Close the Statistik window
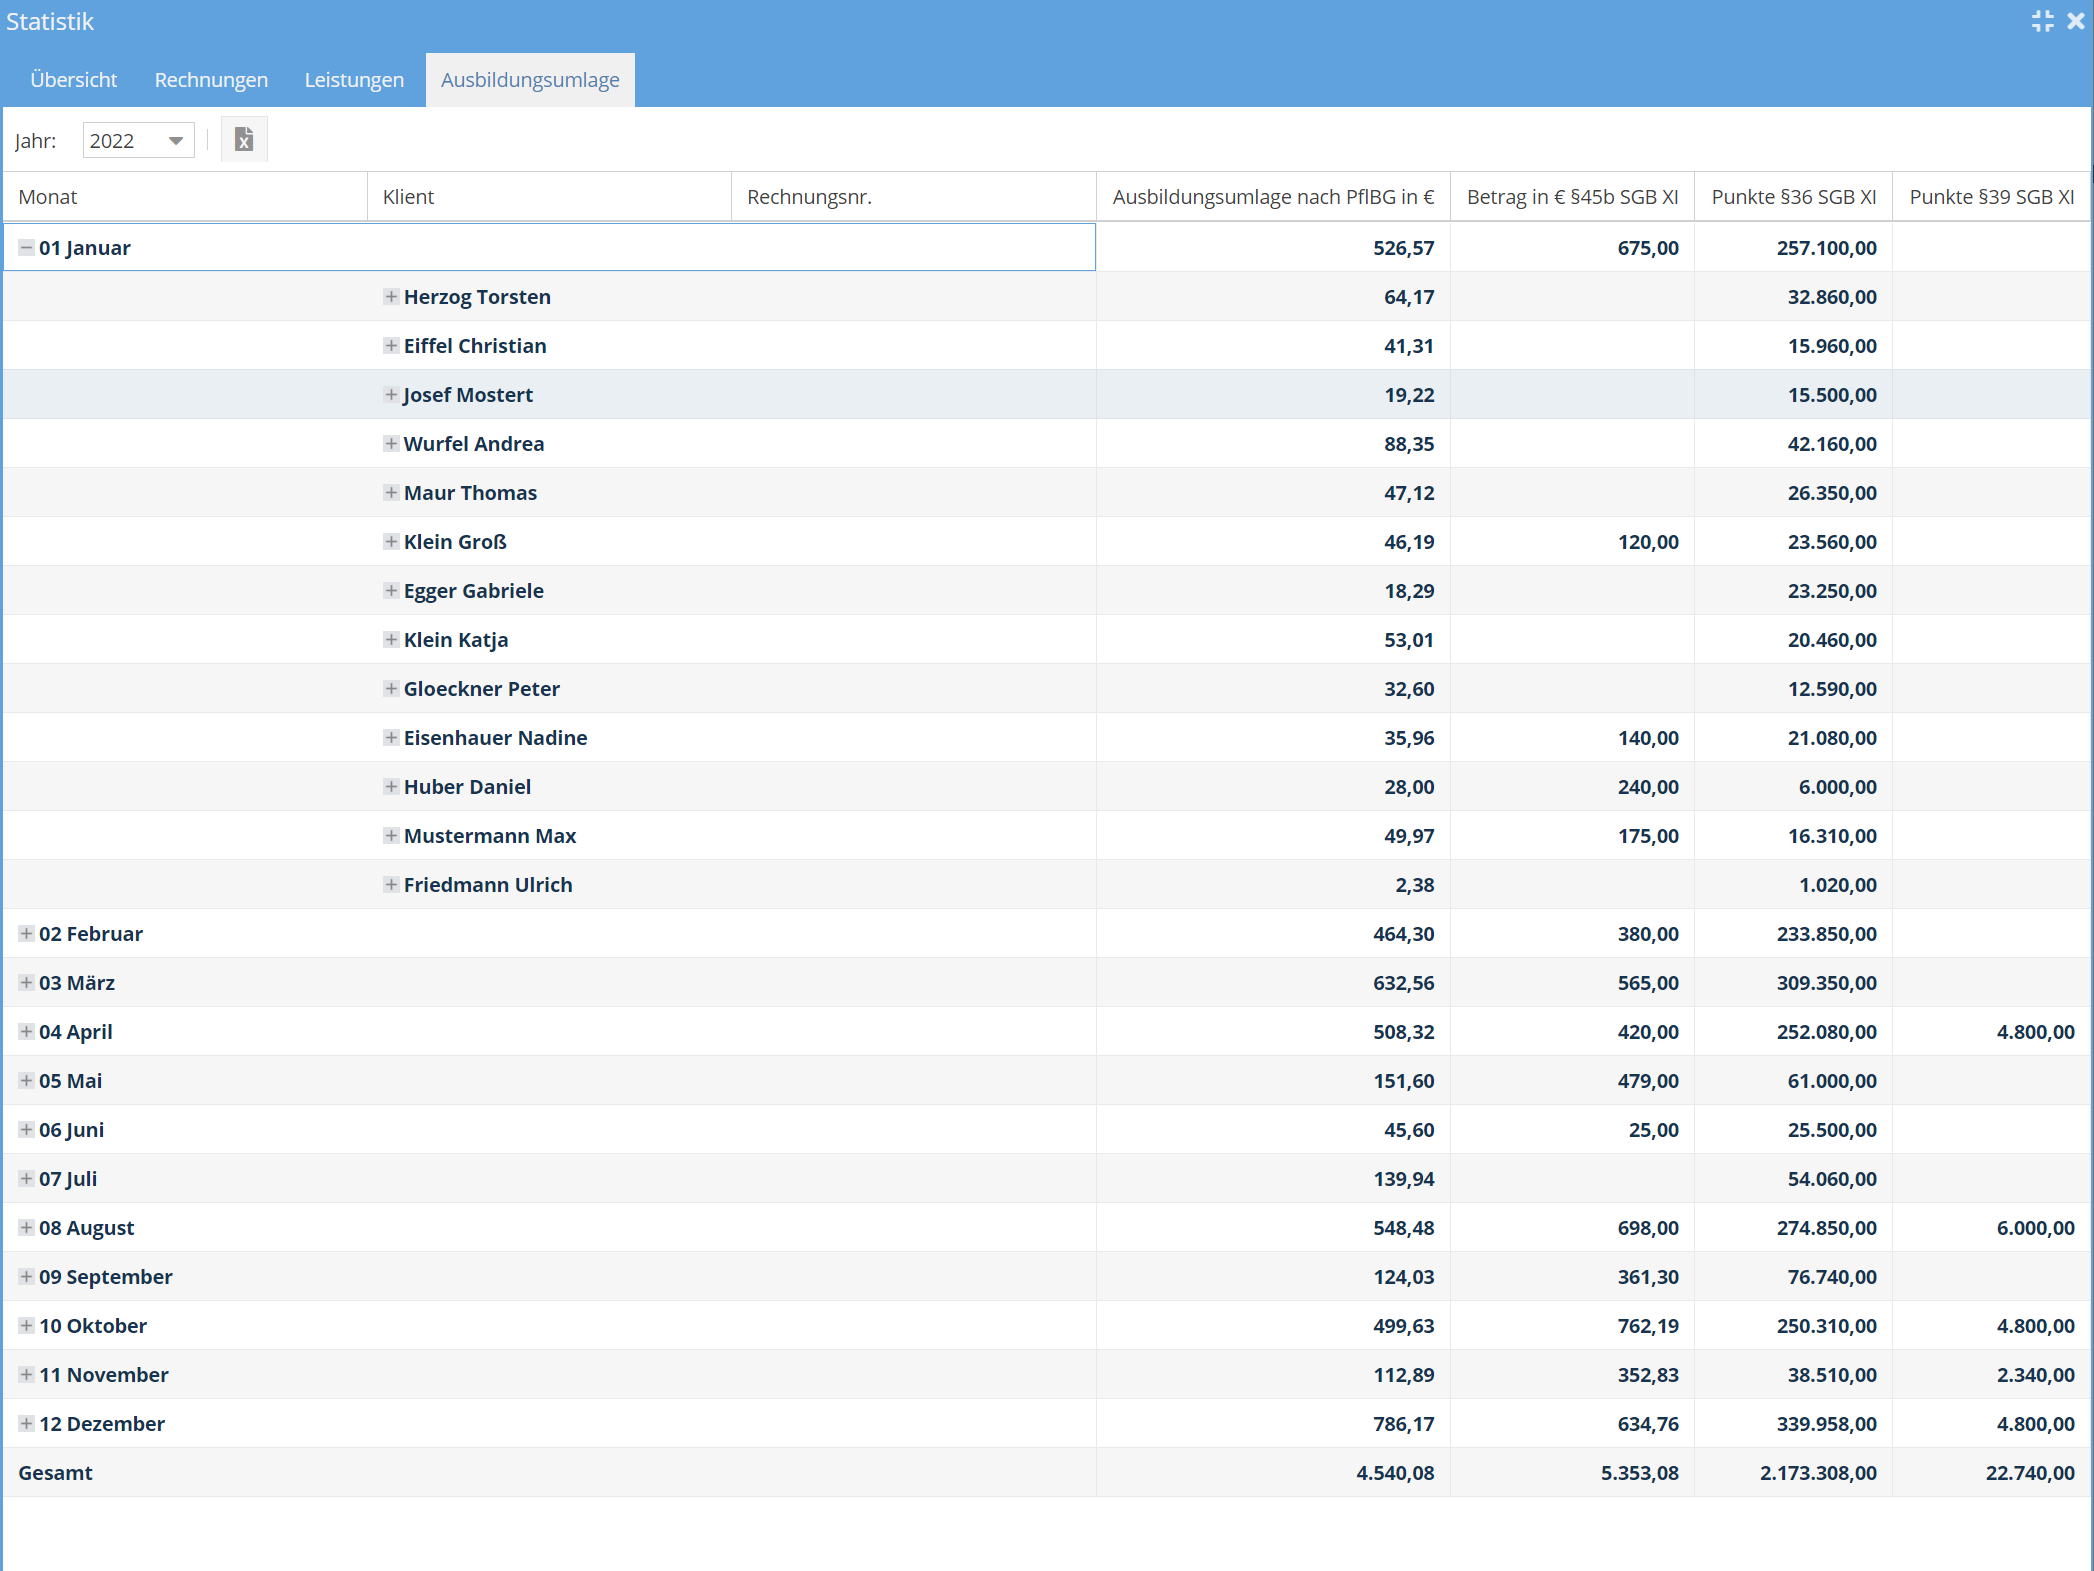 pyautogui.click(x=2076, y=21)
